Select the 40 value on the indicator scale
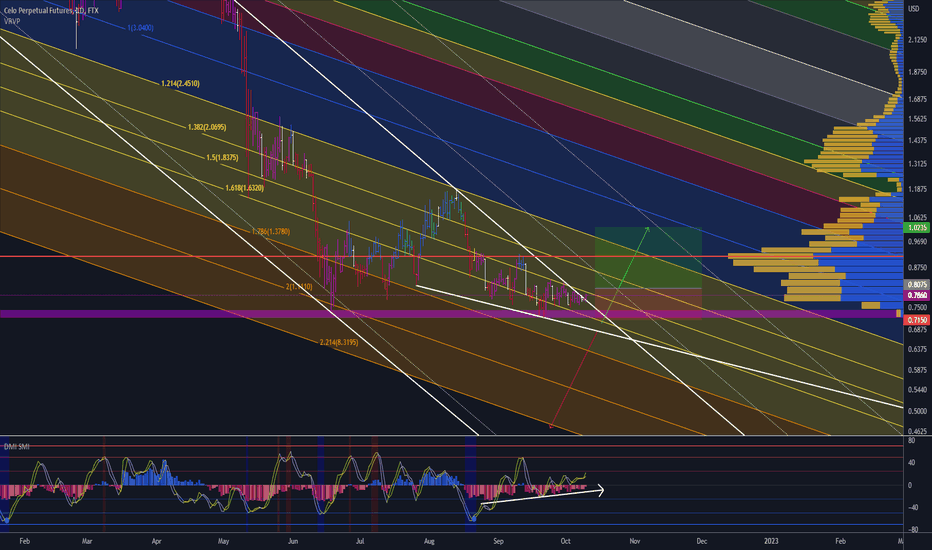This screenshot has height=550, width=932. tap(911, 463)
